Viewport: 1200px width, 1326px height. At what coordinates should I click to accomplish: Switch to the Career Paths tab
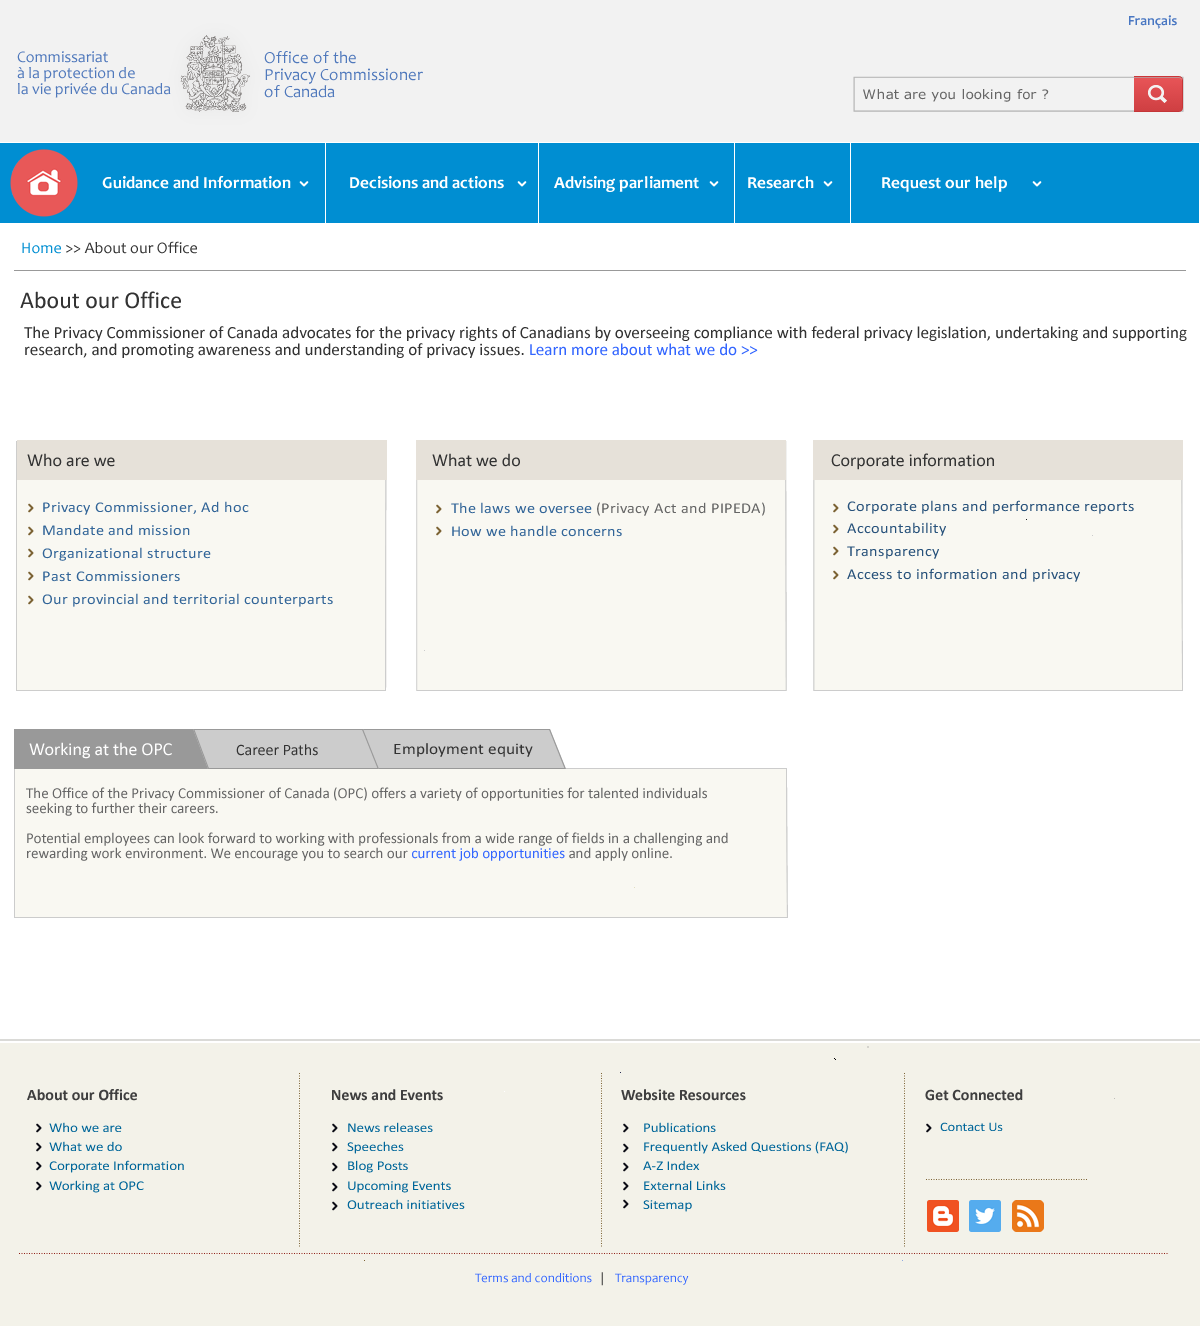click(x=277, y=750)
